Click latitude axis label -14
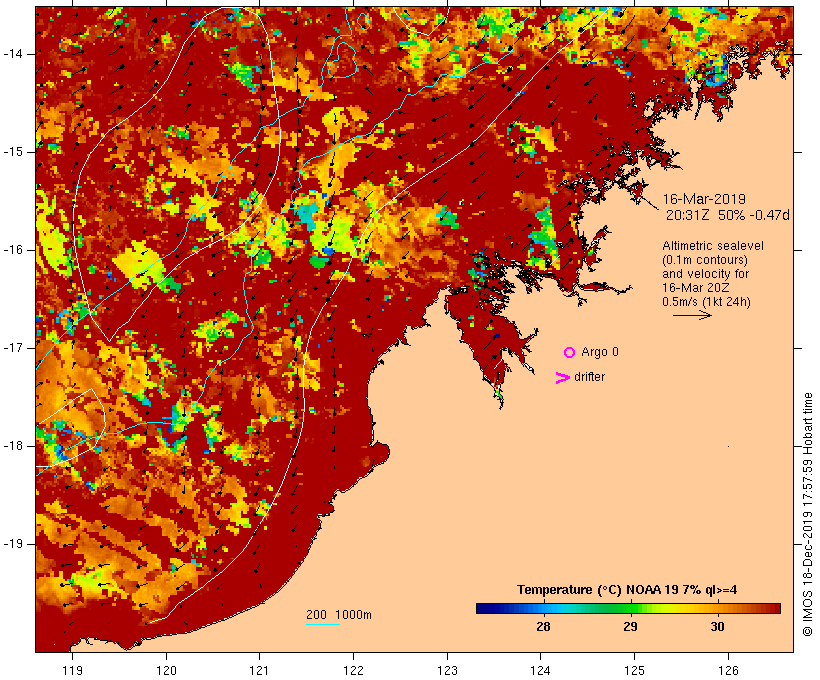Screen dimensions: 820x680 coord(13,54)
